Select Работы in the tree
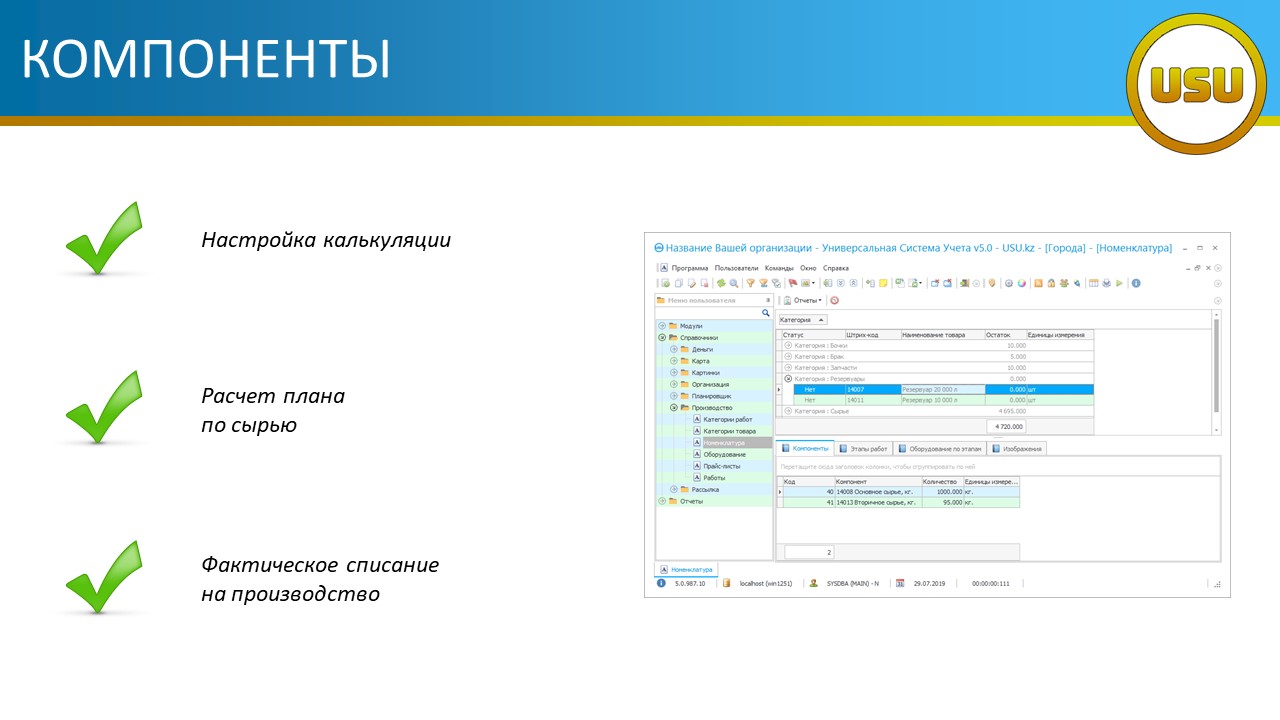 714,477
